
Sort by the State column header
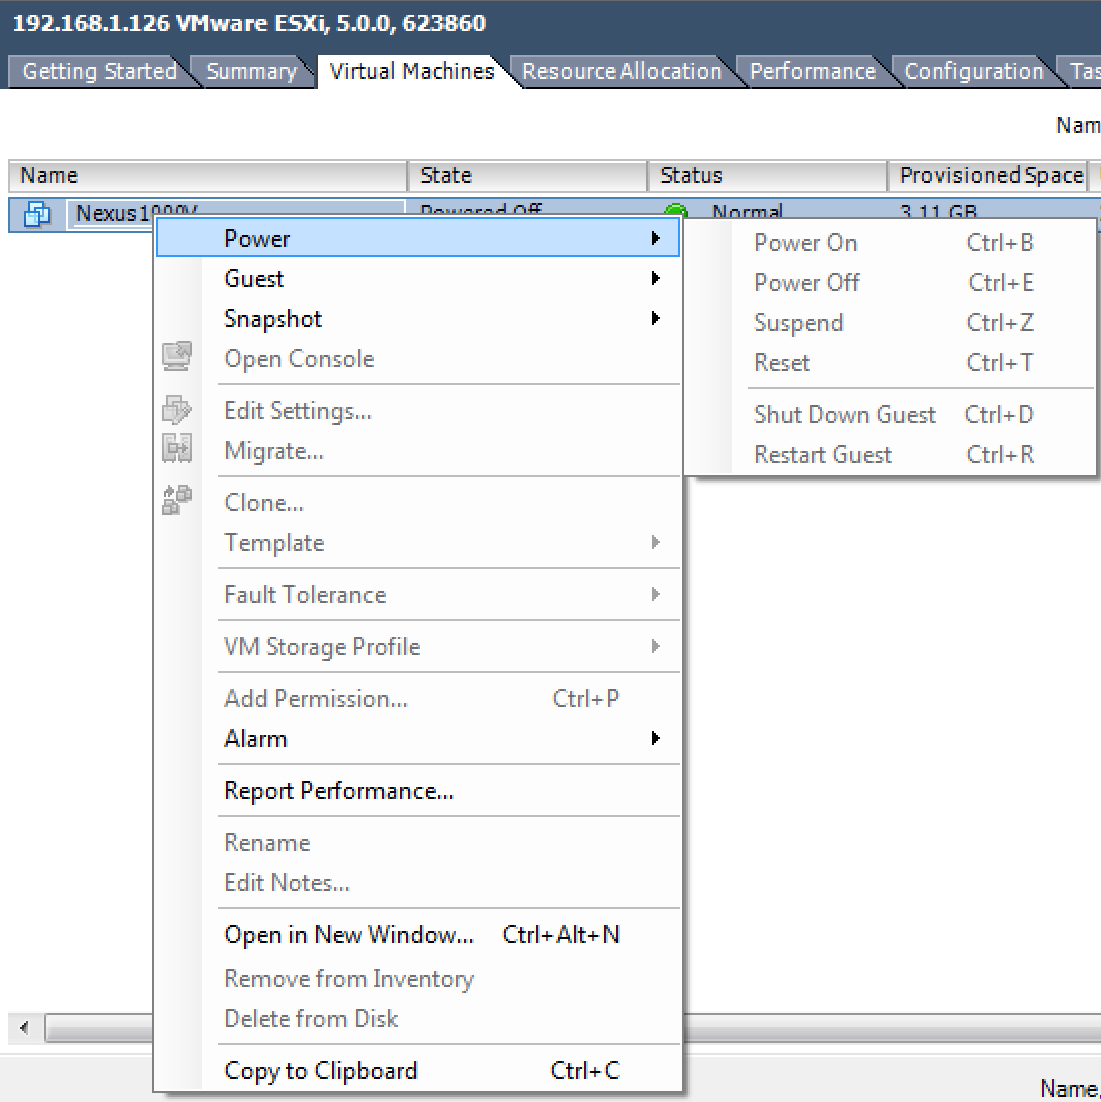click(x=528, y=176)
